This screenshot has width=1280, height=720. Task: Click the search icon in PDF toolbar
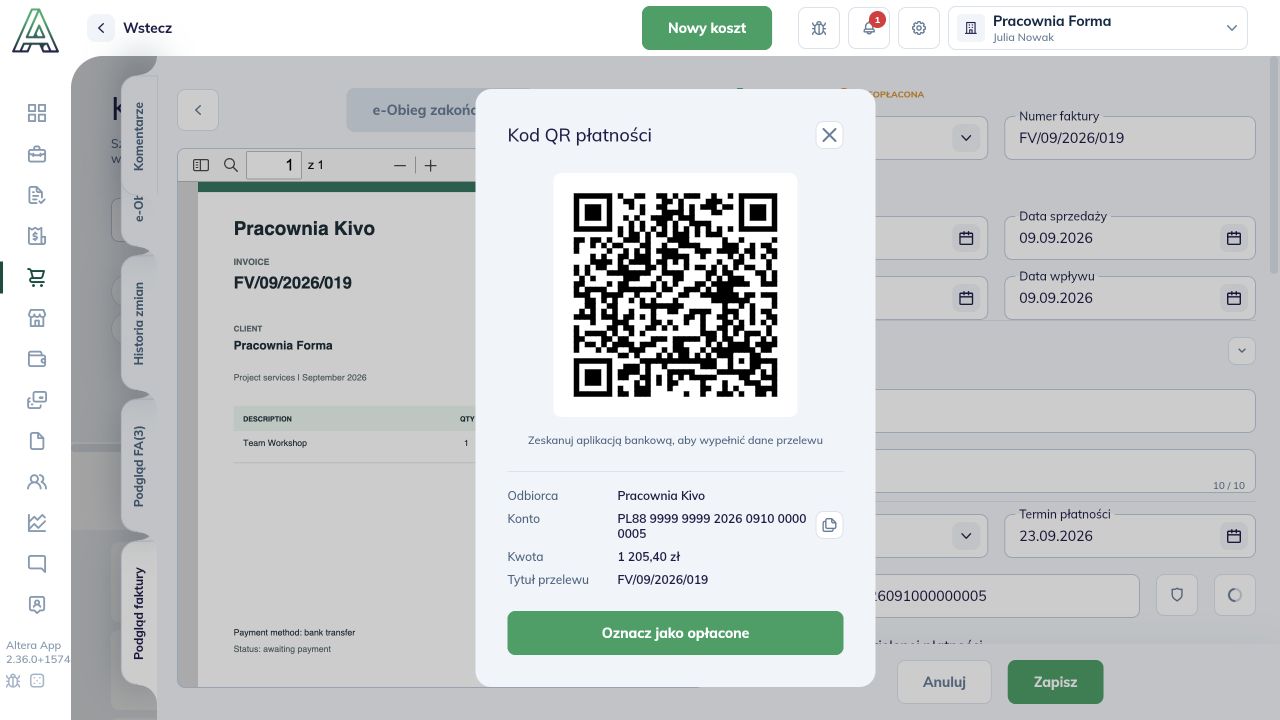tap(231, 165)
